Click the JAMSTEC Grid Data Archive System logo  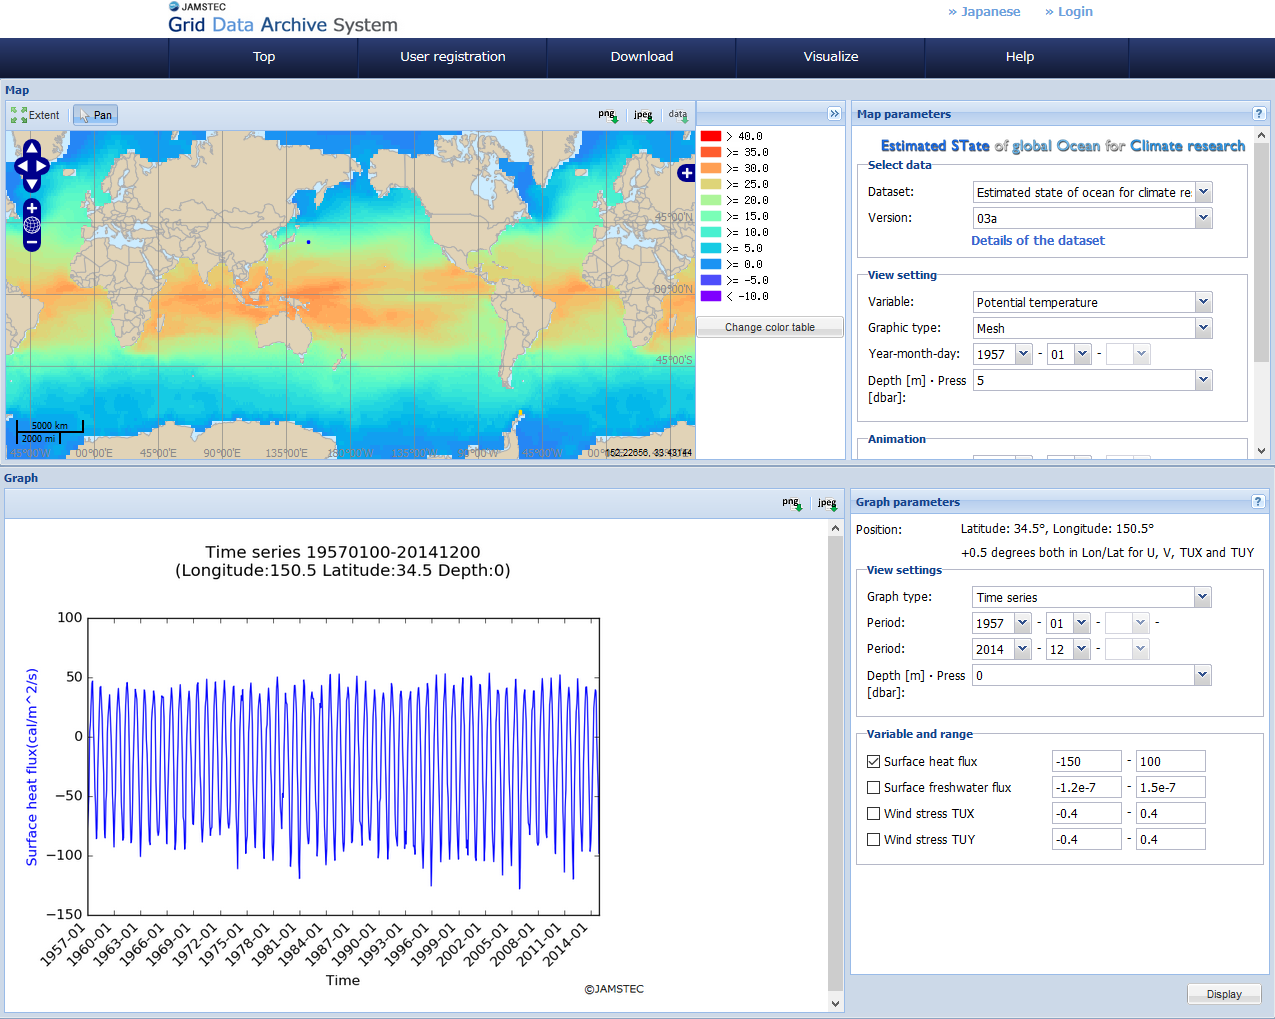pyautogui.click(x=283, y=18)
